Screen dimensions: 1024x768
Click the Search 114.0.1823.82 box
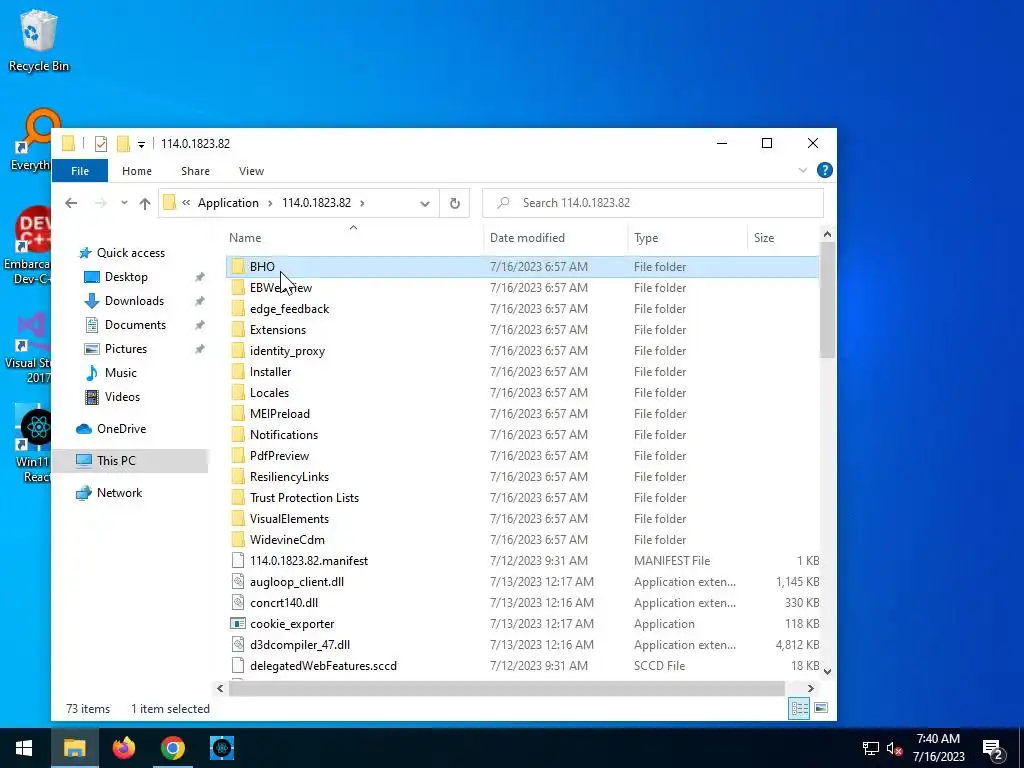[652, 203]
